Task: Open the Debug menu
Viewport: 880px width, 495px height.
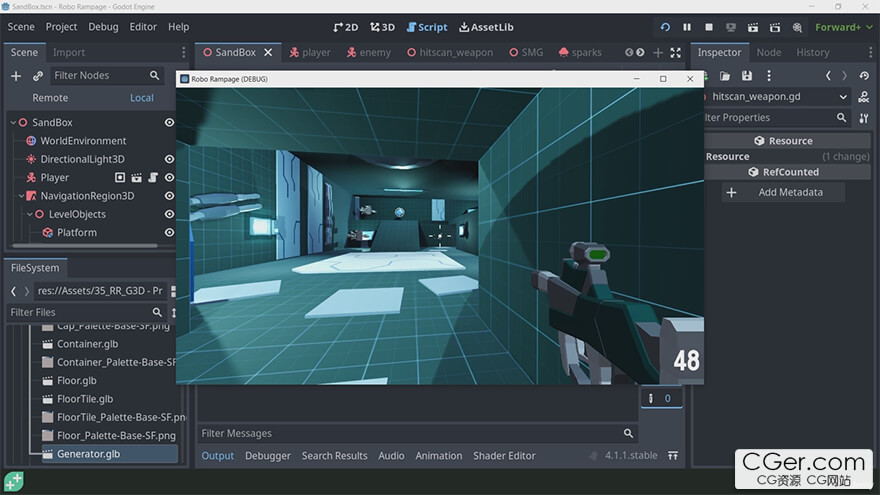Action: click(x=103, y=27)
